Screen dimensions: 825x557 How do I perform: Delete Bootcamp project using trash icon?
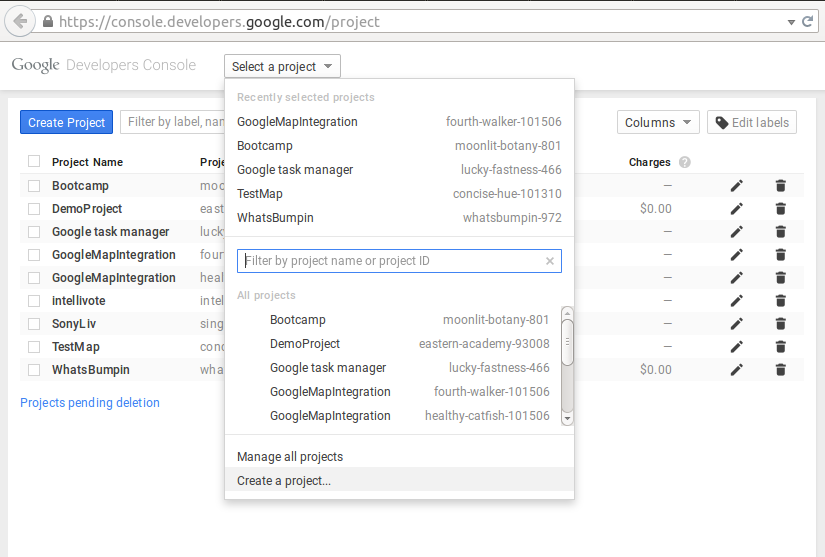(781, 186)
